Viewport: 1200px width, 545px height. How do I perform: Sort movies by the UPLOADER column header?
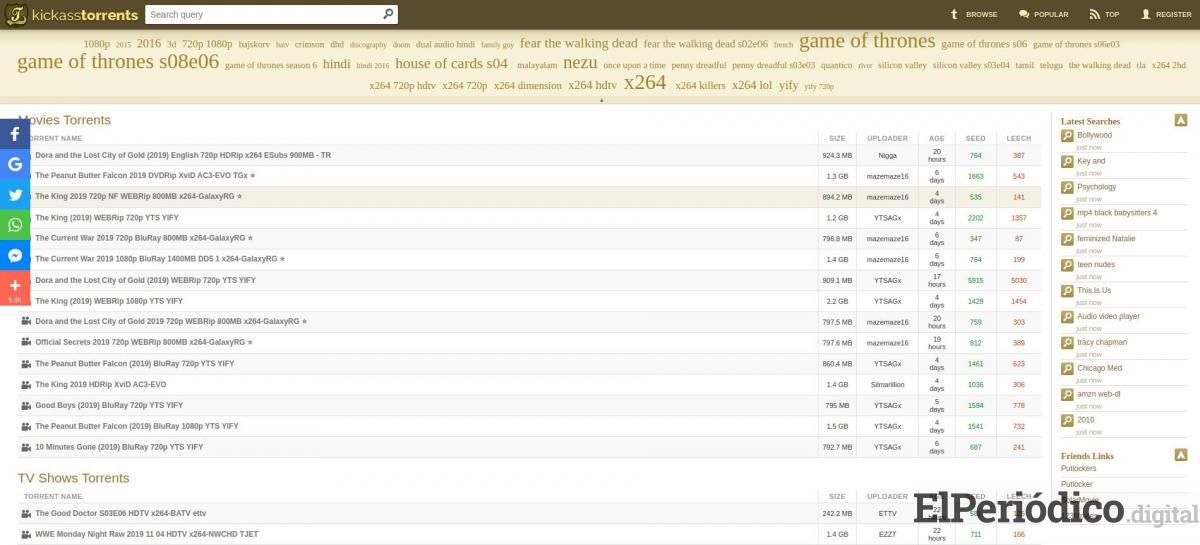tap(887, 138)
